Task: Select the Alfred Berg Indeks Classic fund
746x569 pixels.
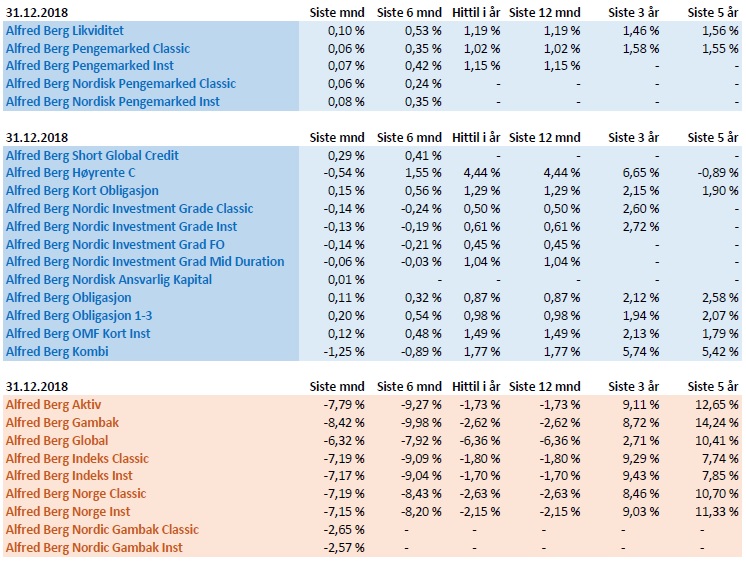Action: [x=77, y=459]
